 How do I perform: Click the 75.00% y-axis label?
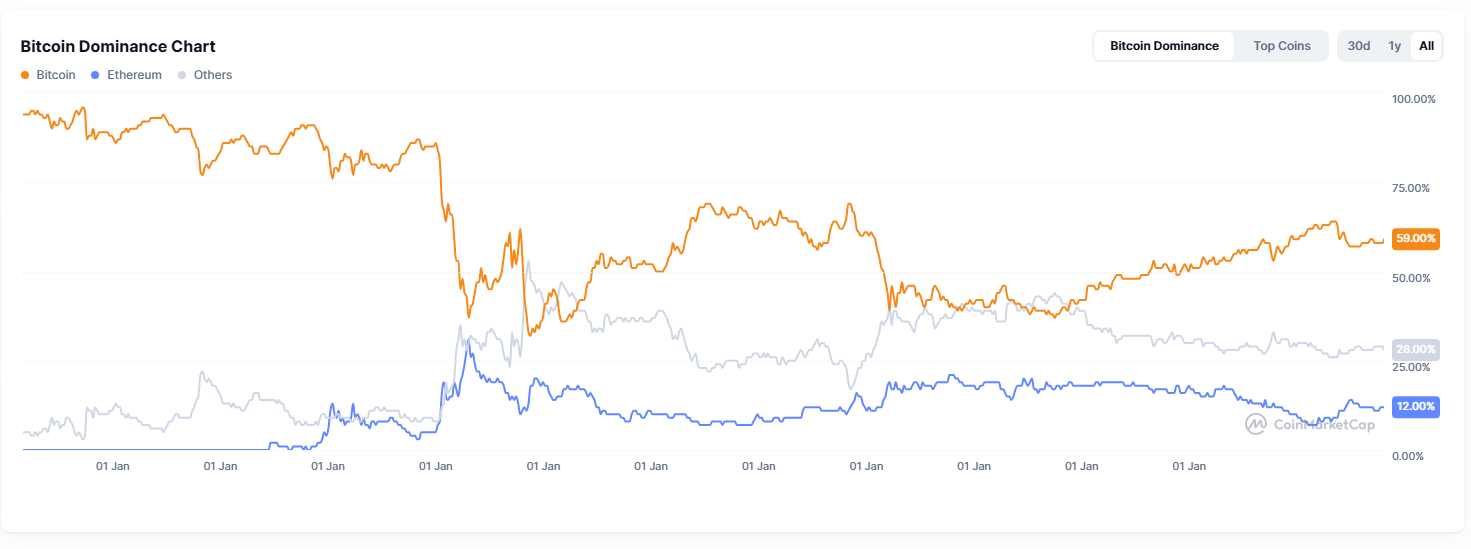tap(1410, 188)
